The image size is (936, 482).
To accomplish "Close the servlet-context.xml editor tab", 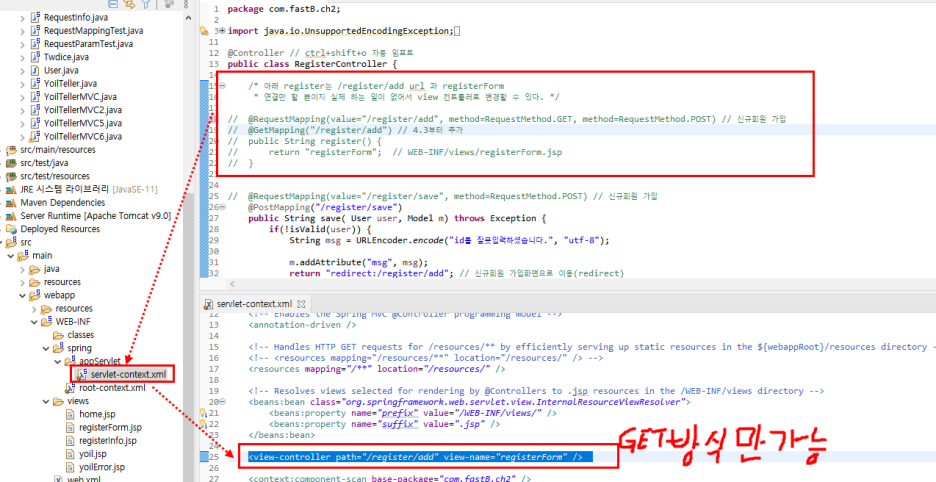I will click(301, 304).
